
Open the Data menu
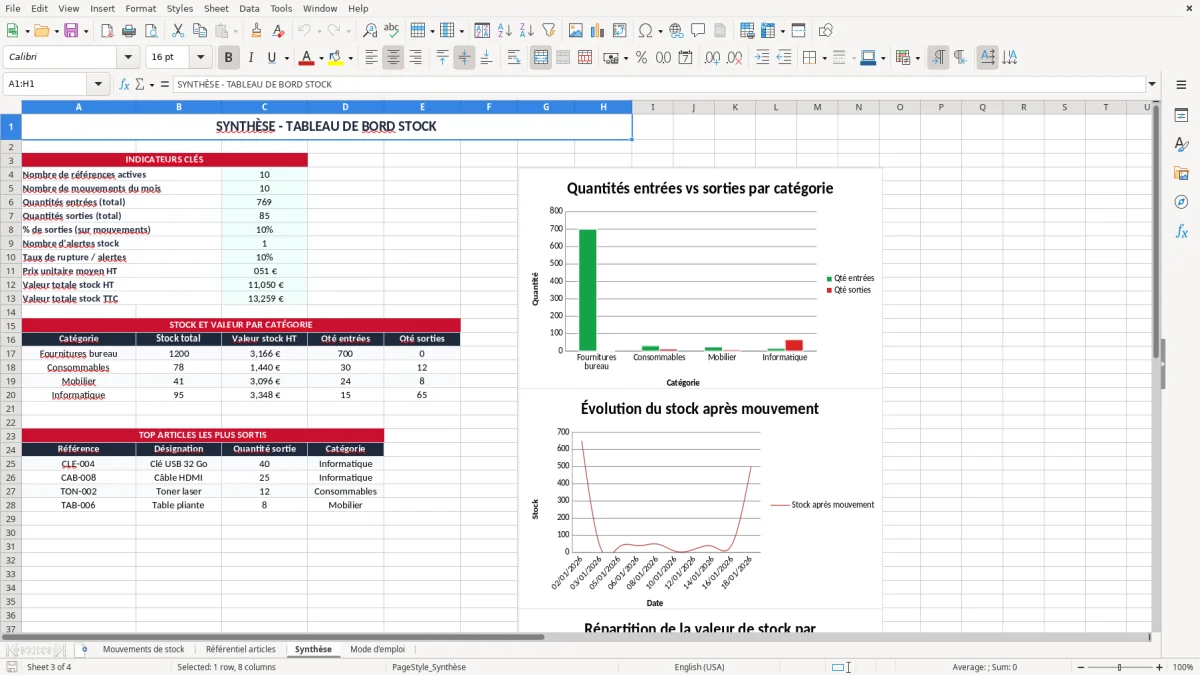coord(249,8)
